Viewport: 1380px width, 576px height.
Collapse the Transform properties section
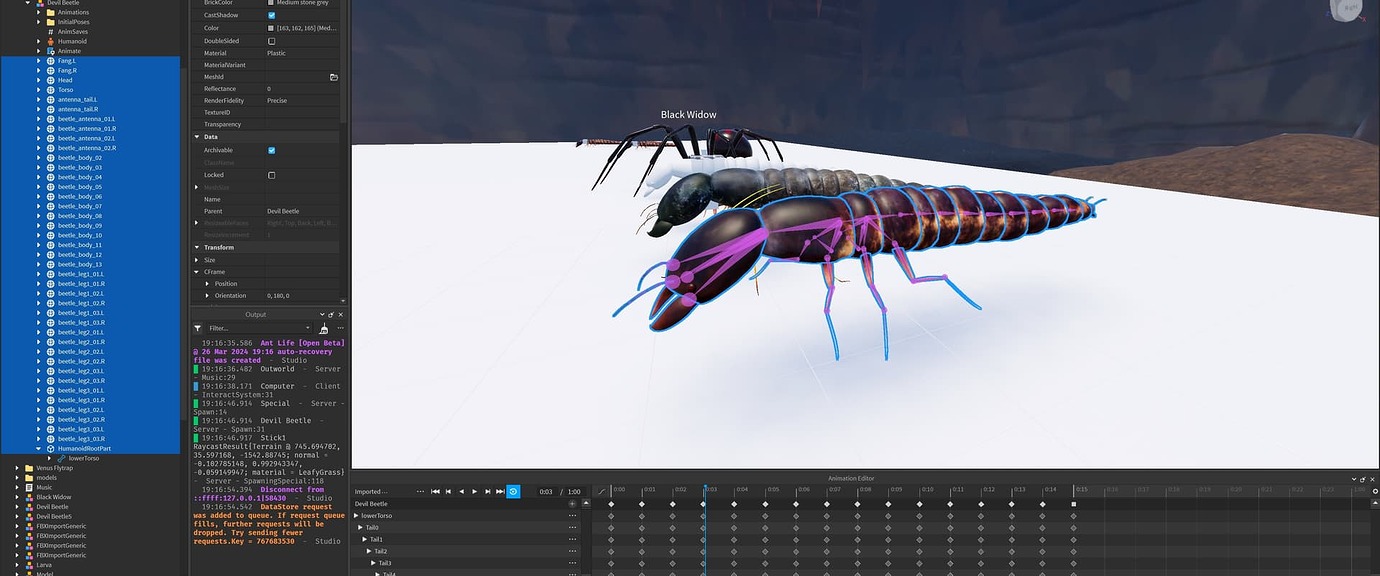[x=197, y=247]
